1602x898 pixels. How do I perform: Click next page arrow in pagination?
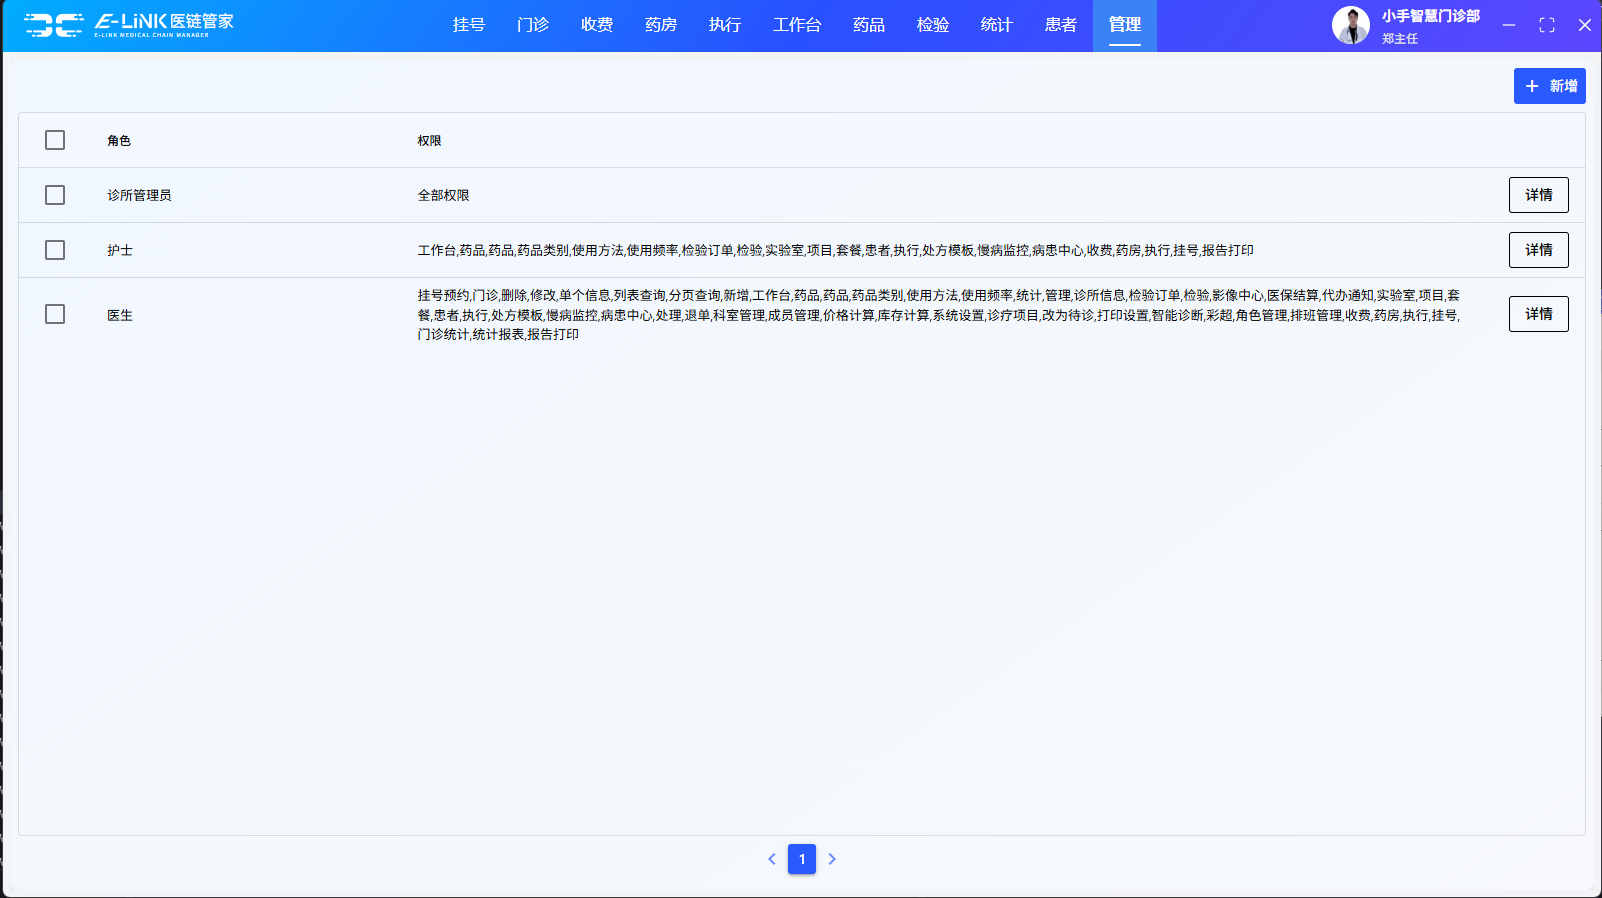pos(832,859)
